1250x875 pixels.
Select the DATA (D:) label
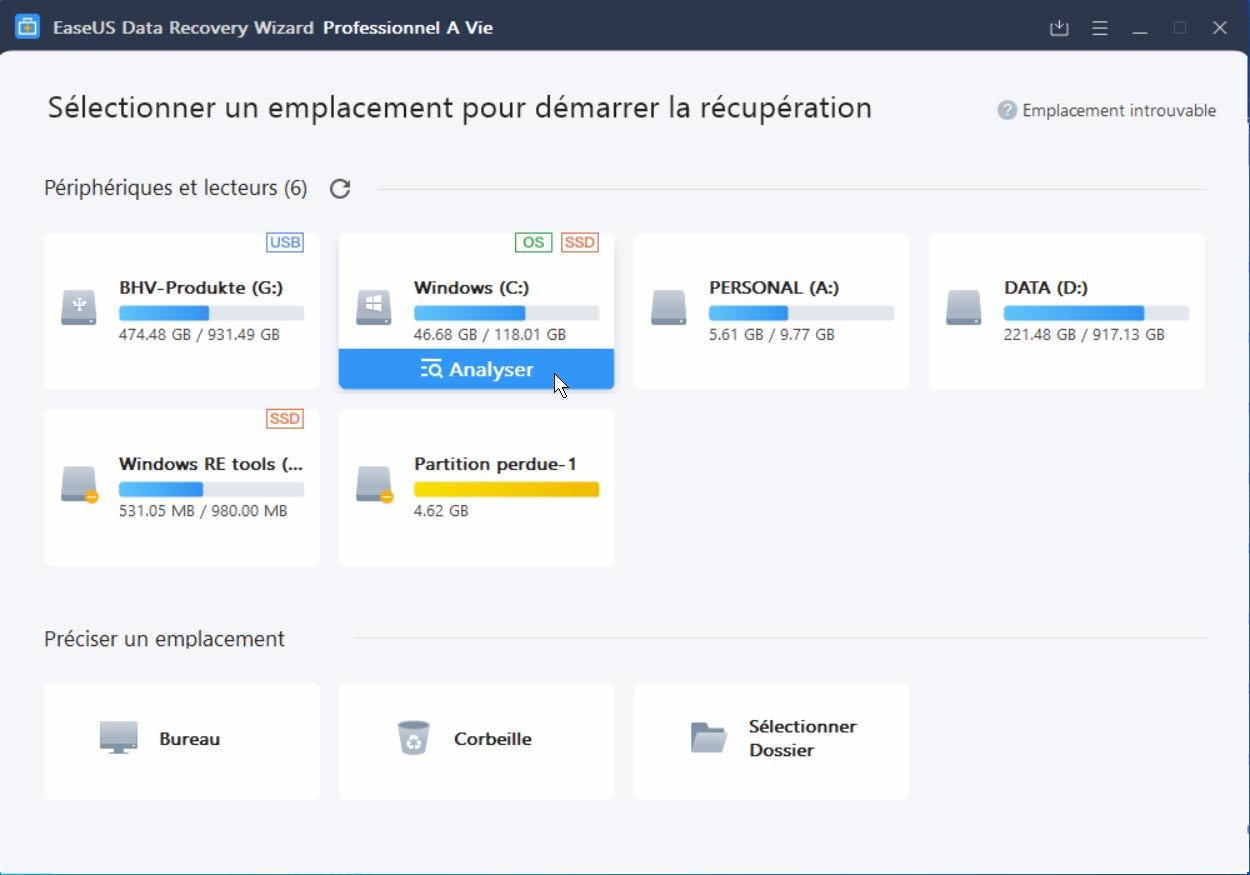click(x=1046, y=288)
